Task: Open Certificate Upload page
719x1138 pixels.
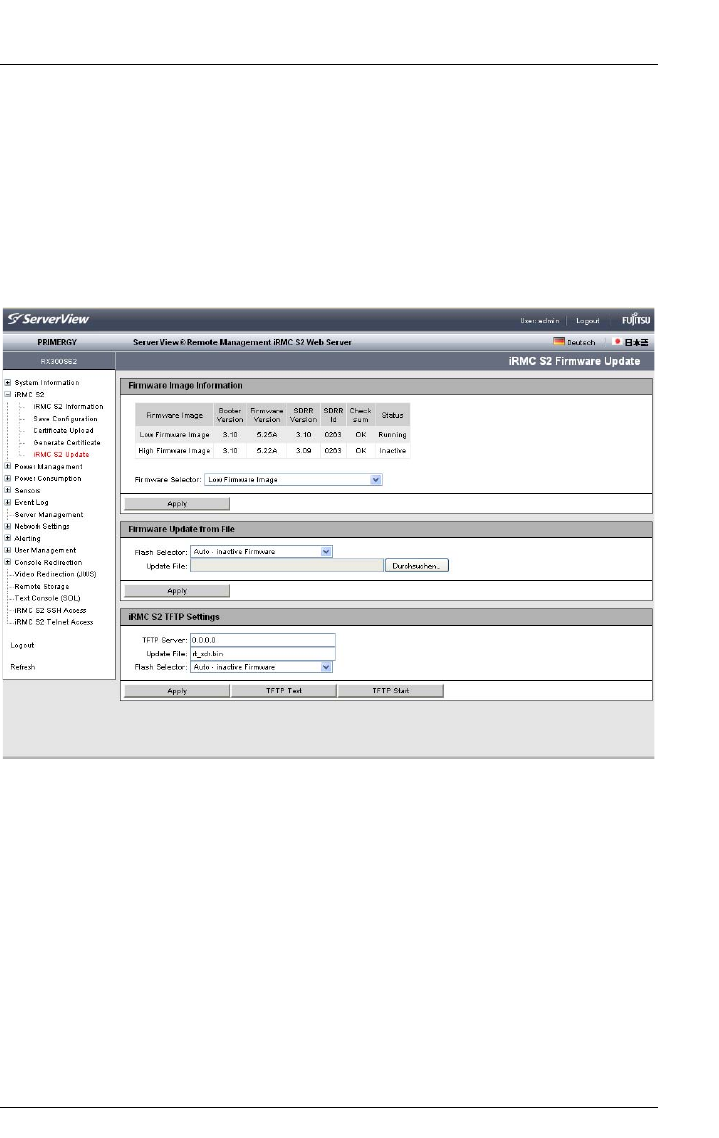Action: (x=63, y=430)
